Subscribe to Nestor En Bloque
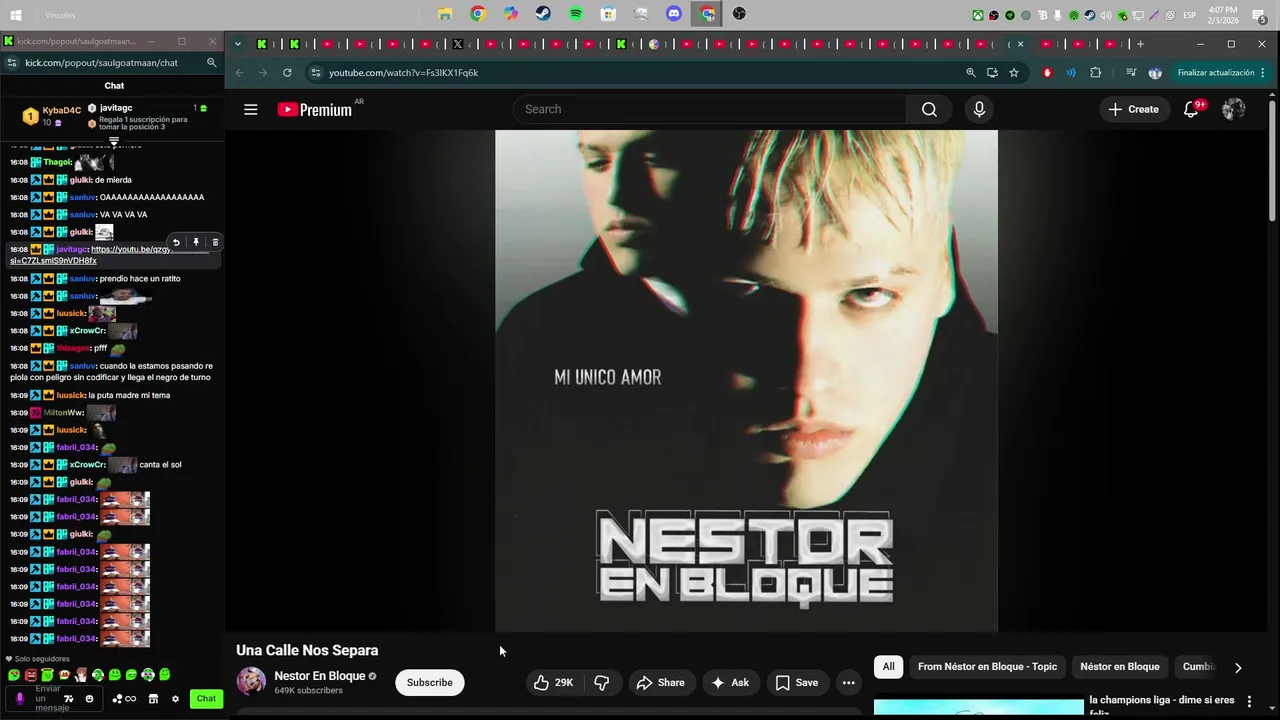The height and width of the screenshot is (720, 1280). click(x=429, y=683)
